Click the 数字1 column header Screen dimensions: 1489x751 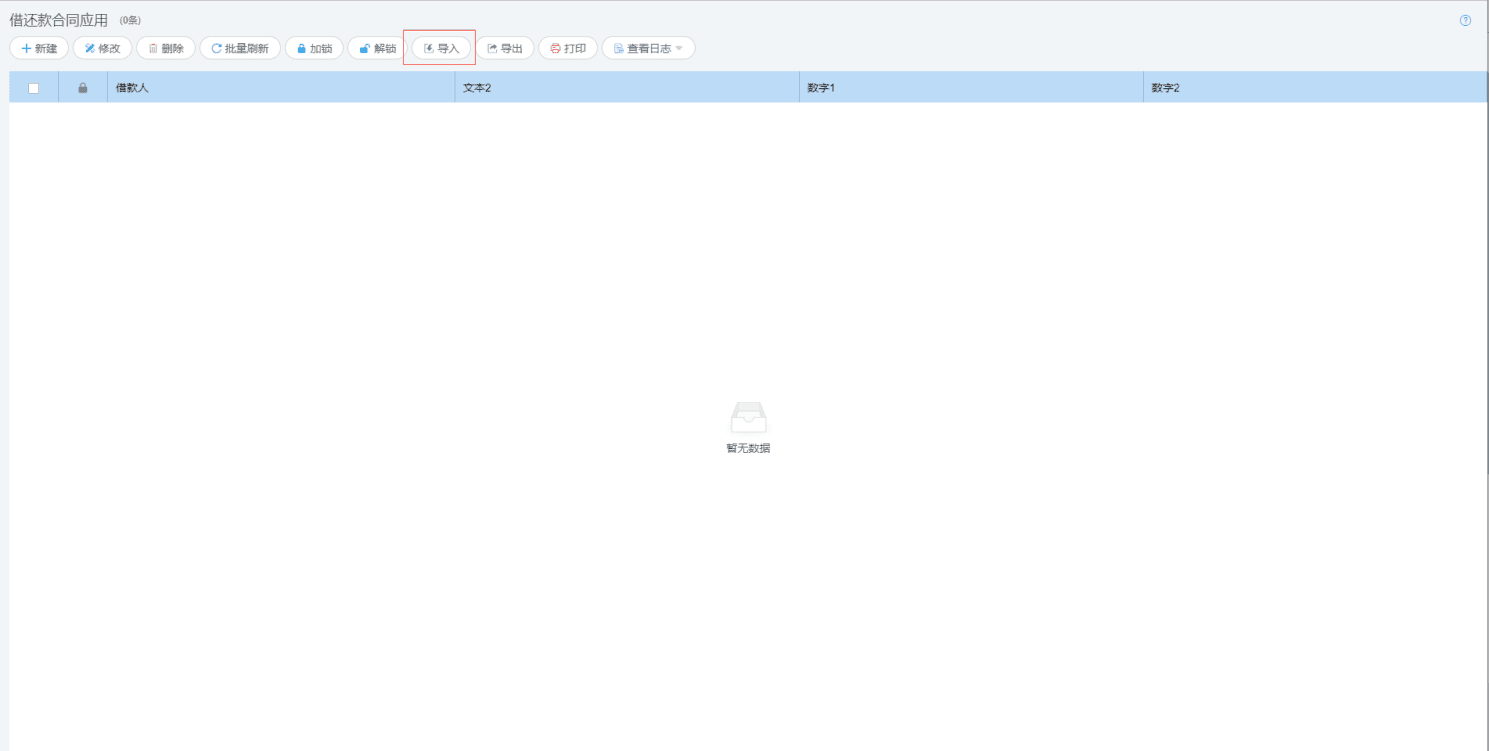pyautogui.click(x=971, y=88)
